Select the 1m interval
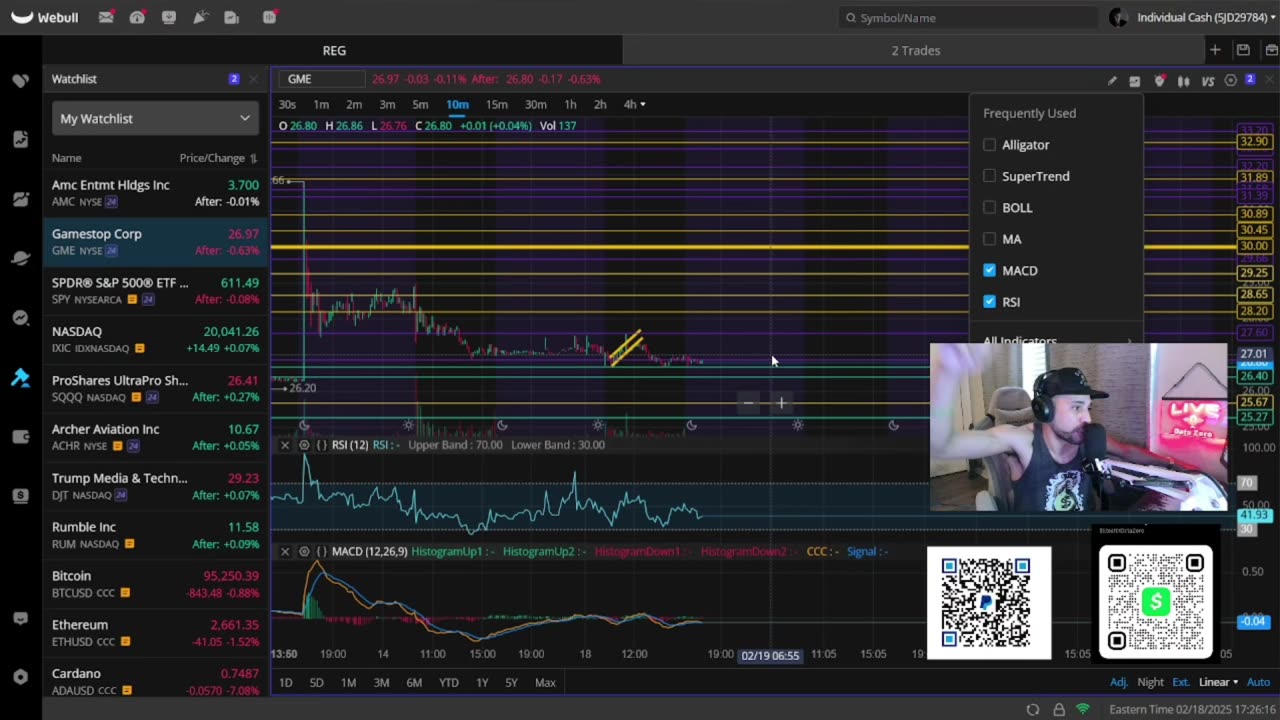The width and height of the screenshot is (1280, 720). [321, 104]
